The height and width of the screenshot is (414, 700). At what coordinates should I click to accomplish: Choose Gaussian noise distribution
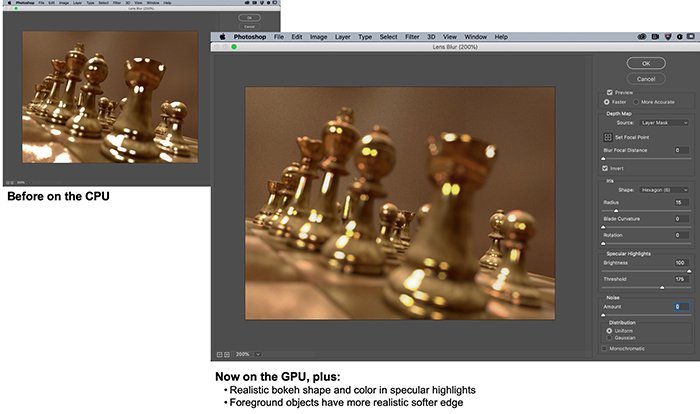[609, 338]
